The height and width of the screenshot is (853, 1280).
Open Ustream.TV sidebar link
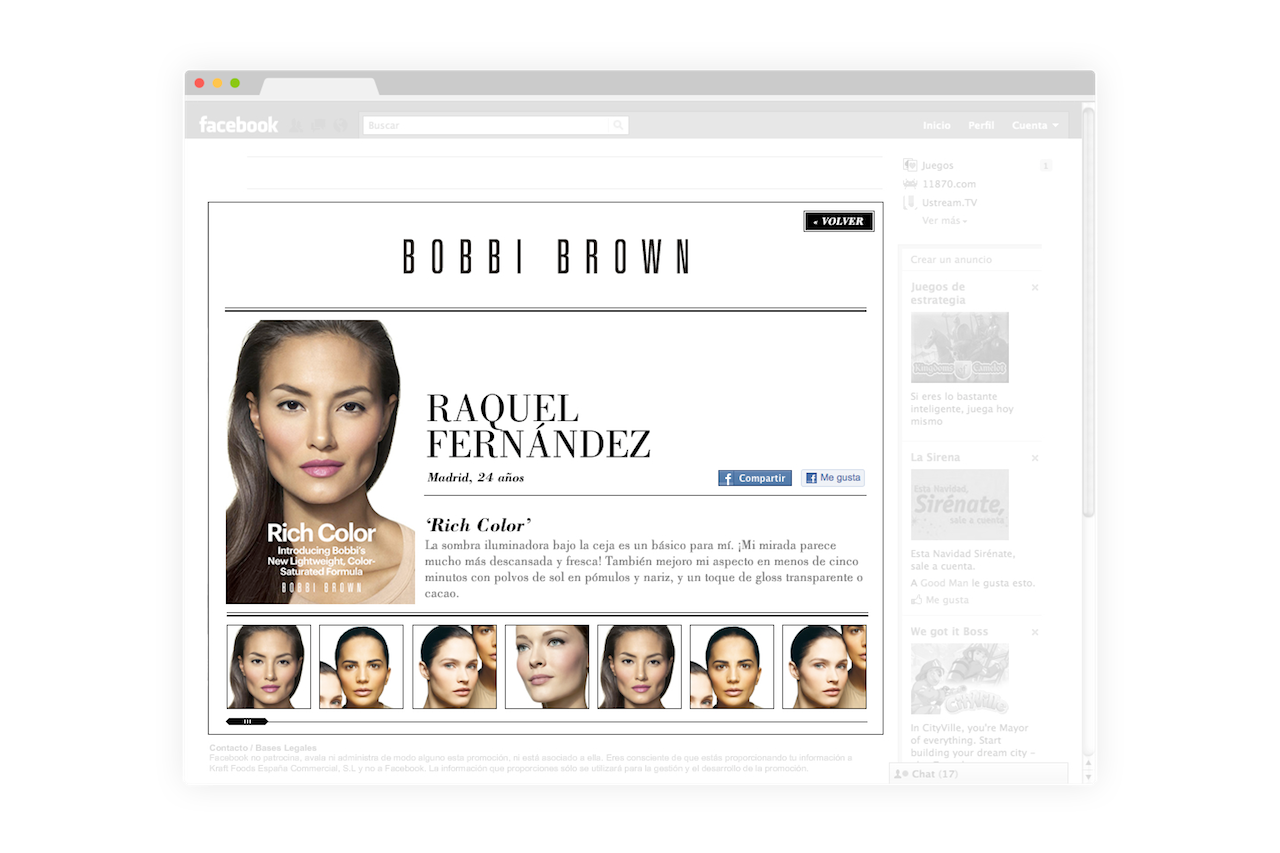tap(950, 203)
